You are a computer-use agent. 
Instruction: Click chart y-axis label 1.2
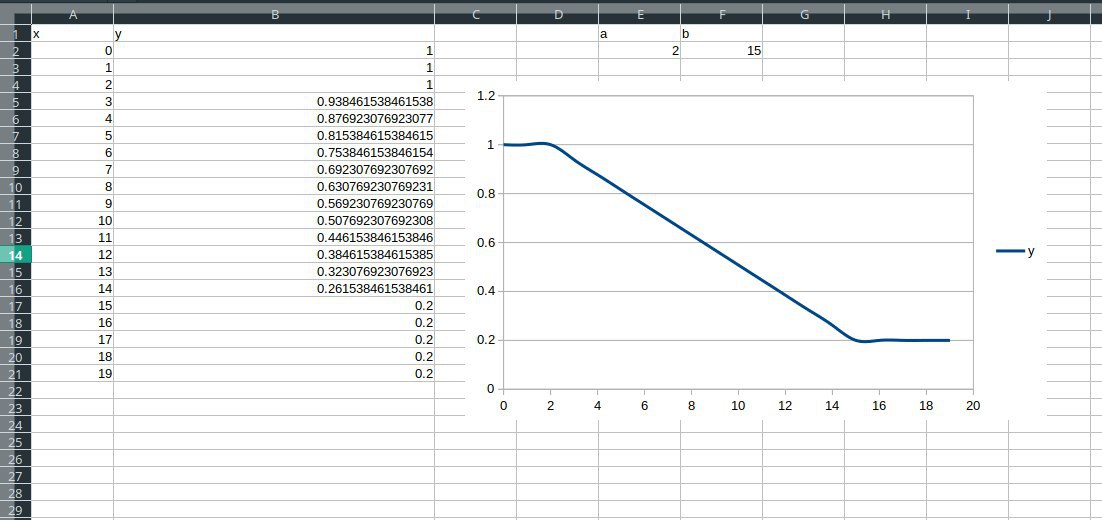tap(486, 95)
